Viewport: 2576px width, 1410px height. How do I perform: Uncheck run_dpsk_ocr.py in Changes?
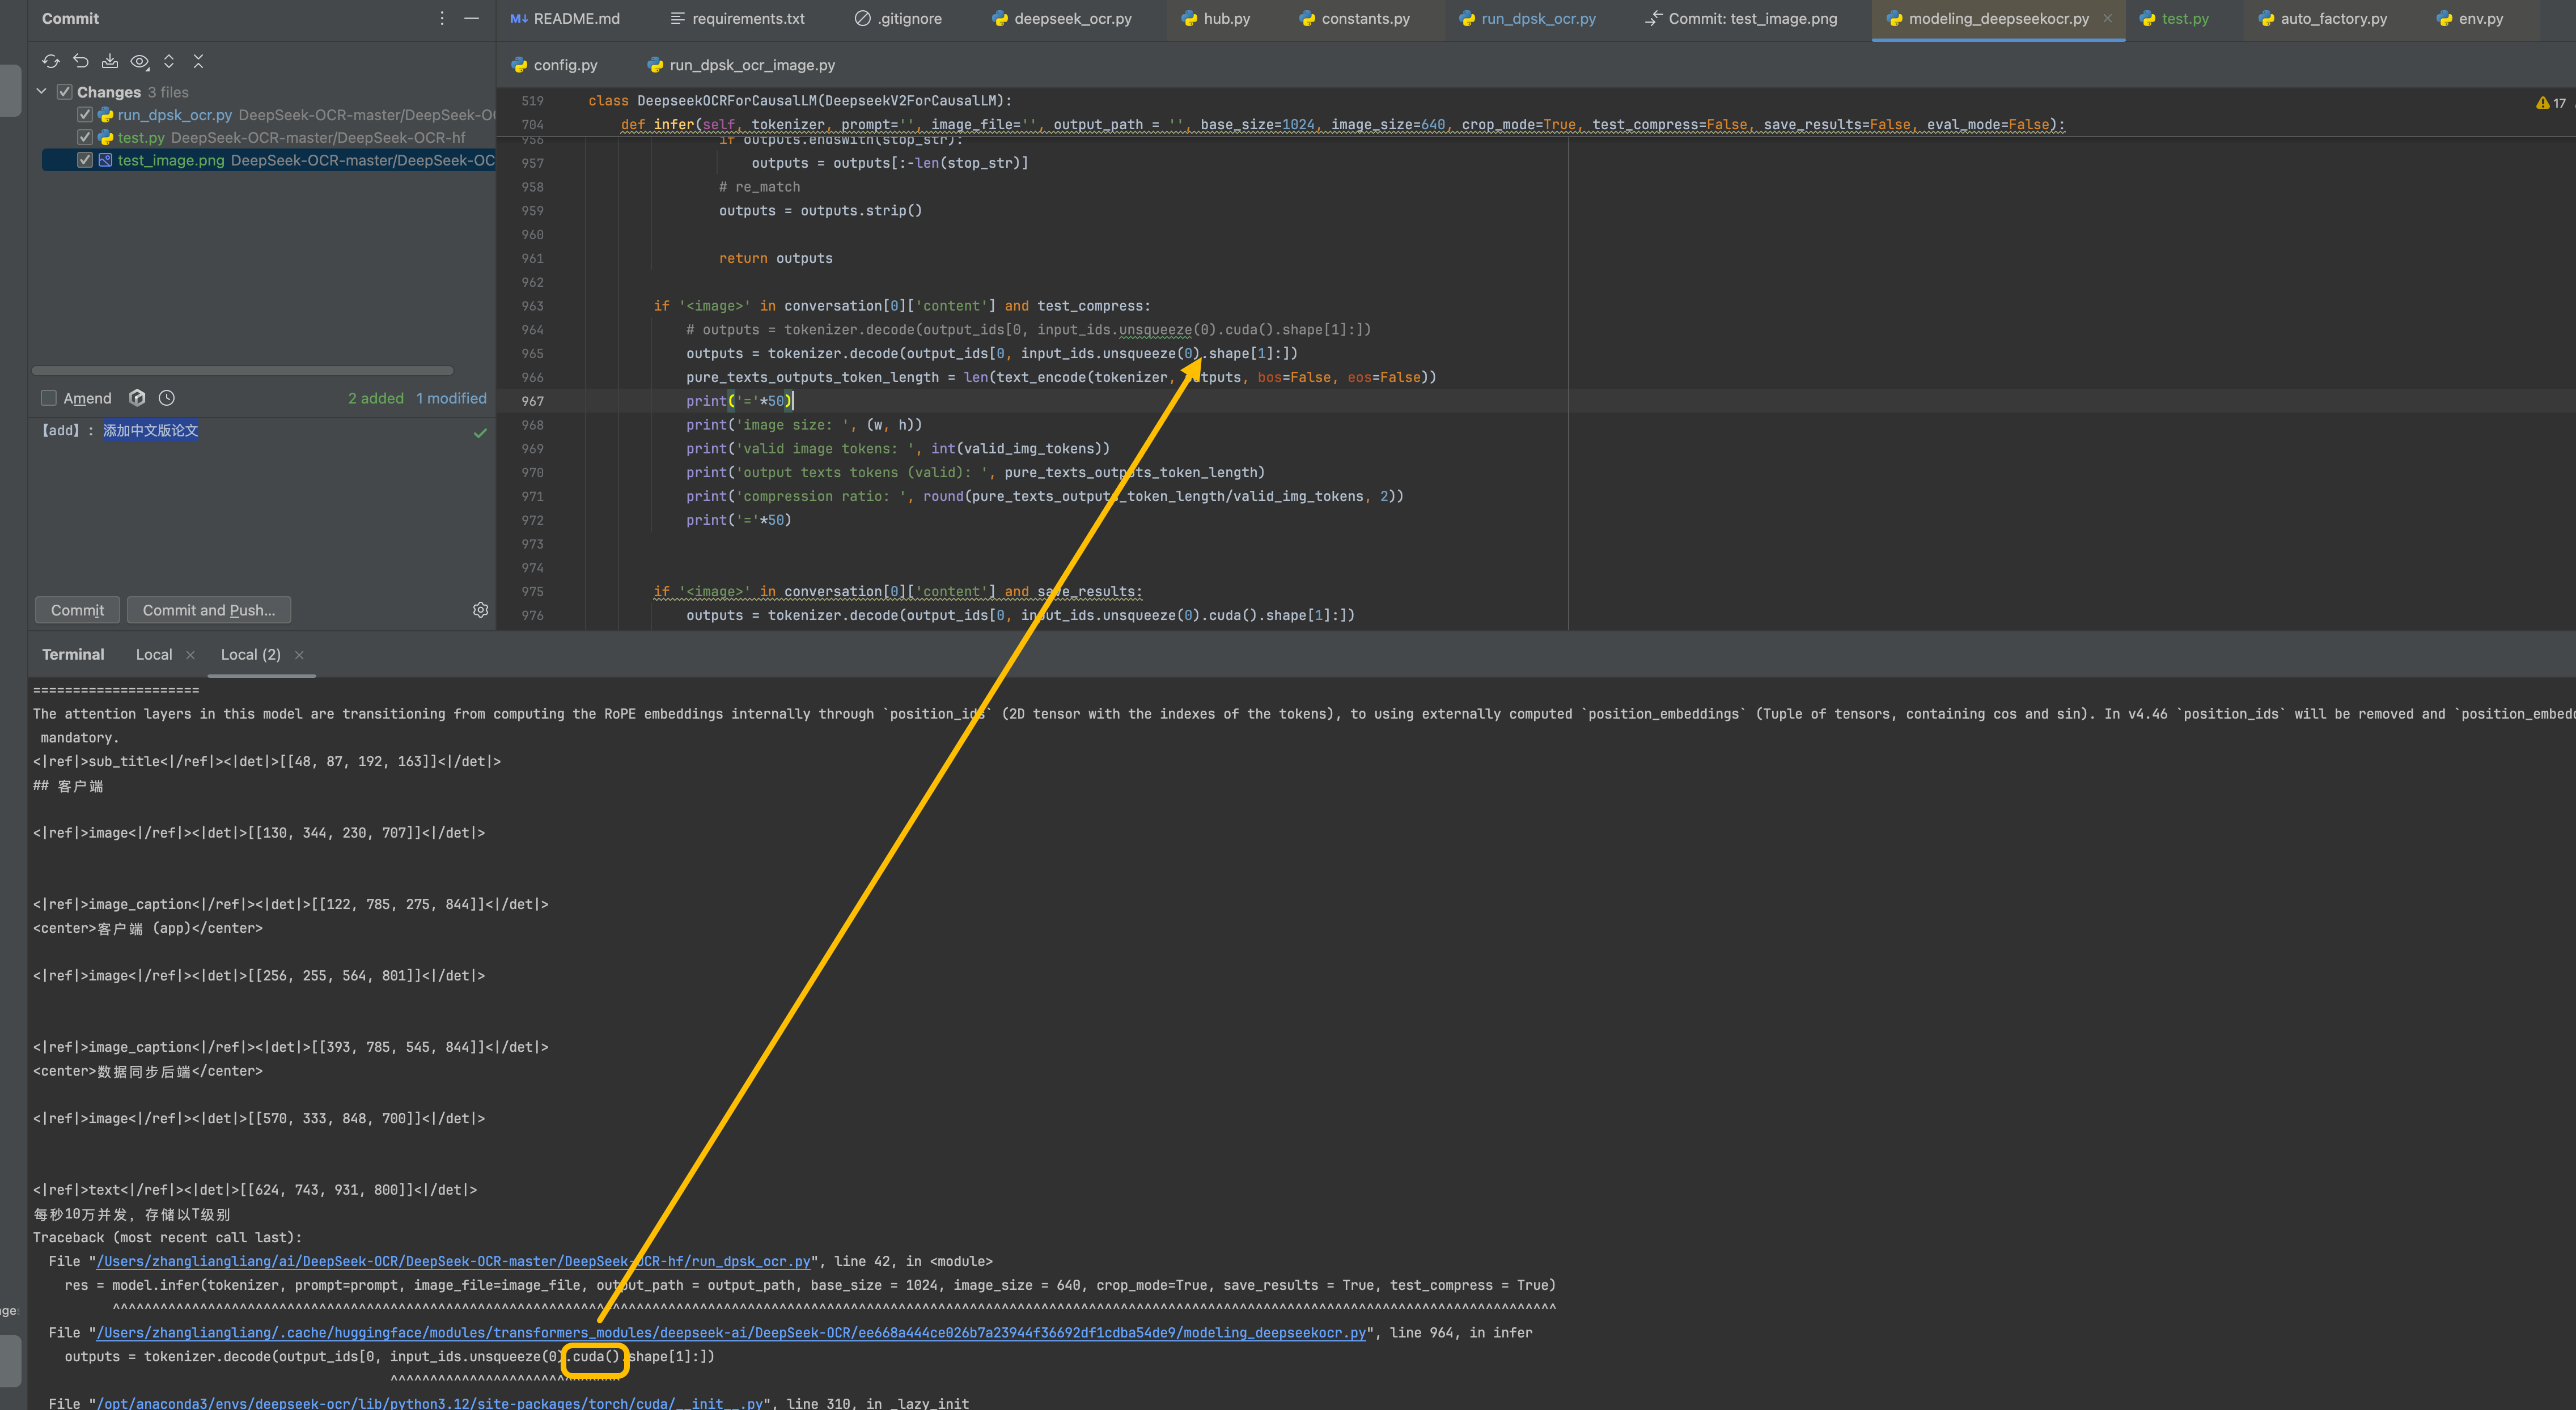point(85,115)
